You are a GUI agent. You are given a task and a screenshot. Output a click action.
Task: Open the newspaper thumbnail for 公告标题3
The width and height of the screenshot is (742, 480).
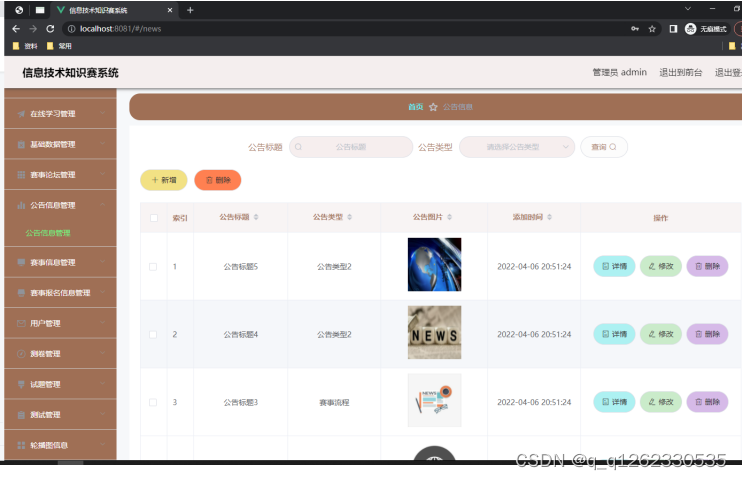pyautogui.click(x=434, y=400)
